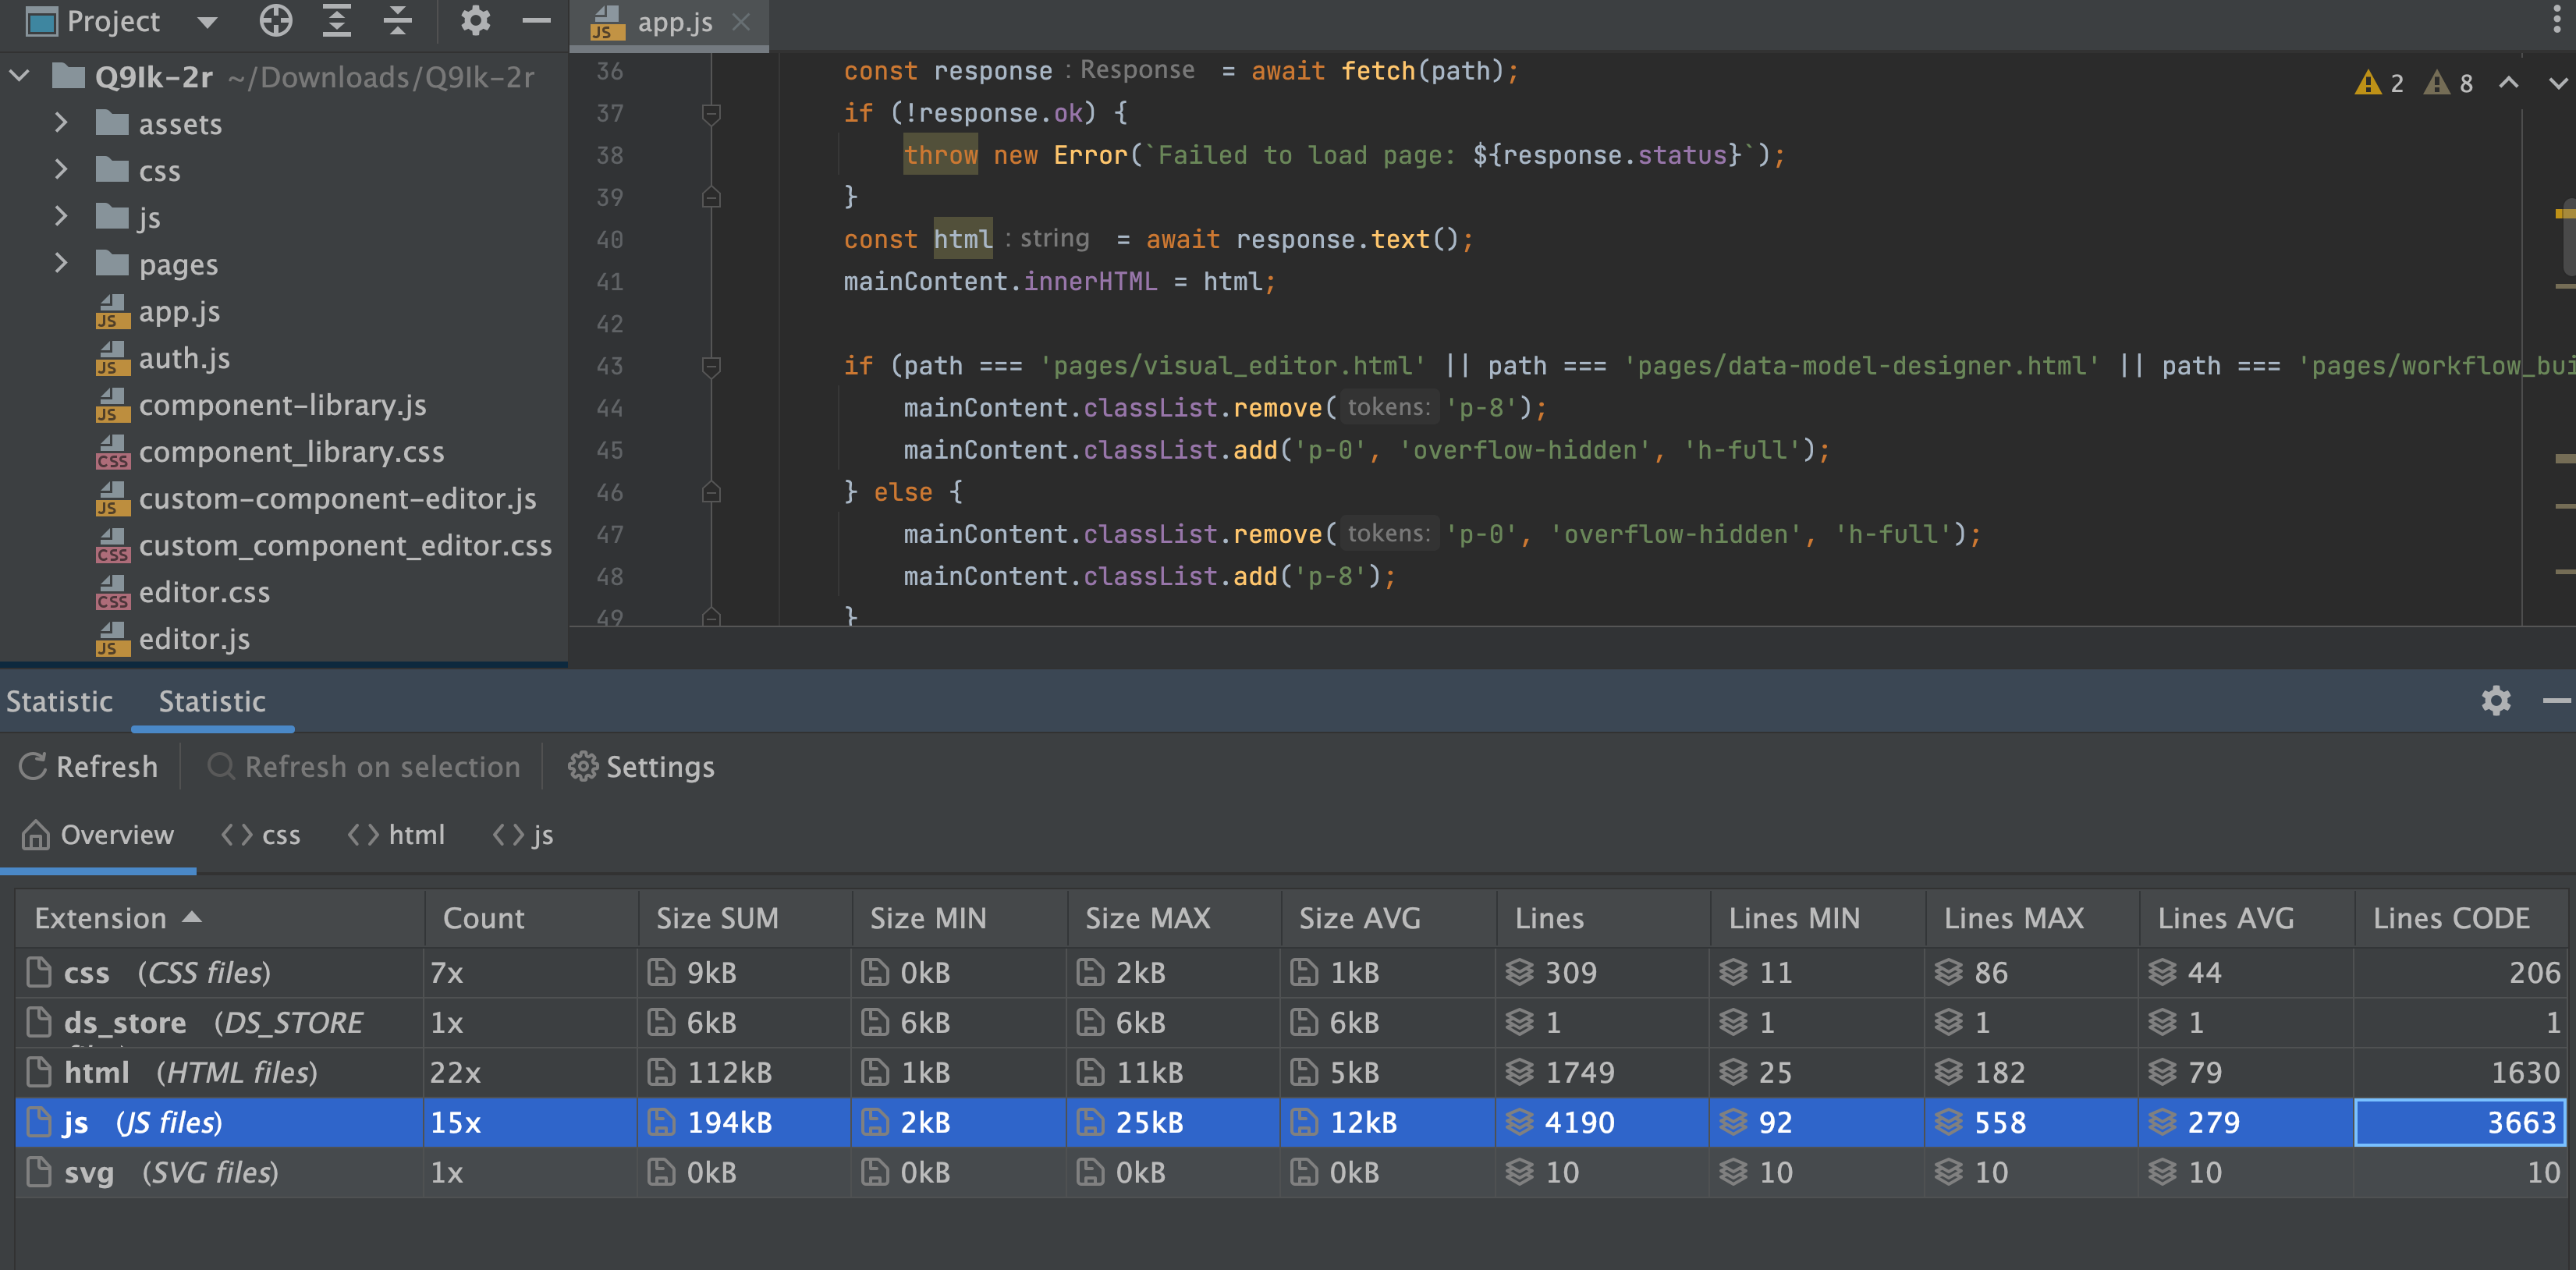
Task: Switch to the css statistics tab
Action: [x=261, y=834]
